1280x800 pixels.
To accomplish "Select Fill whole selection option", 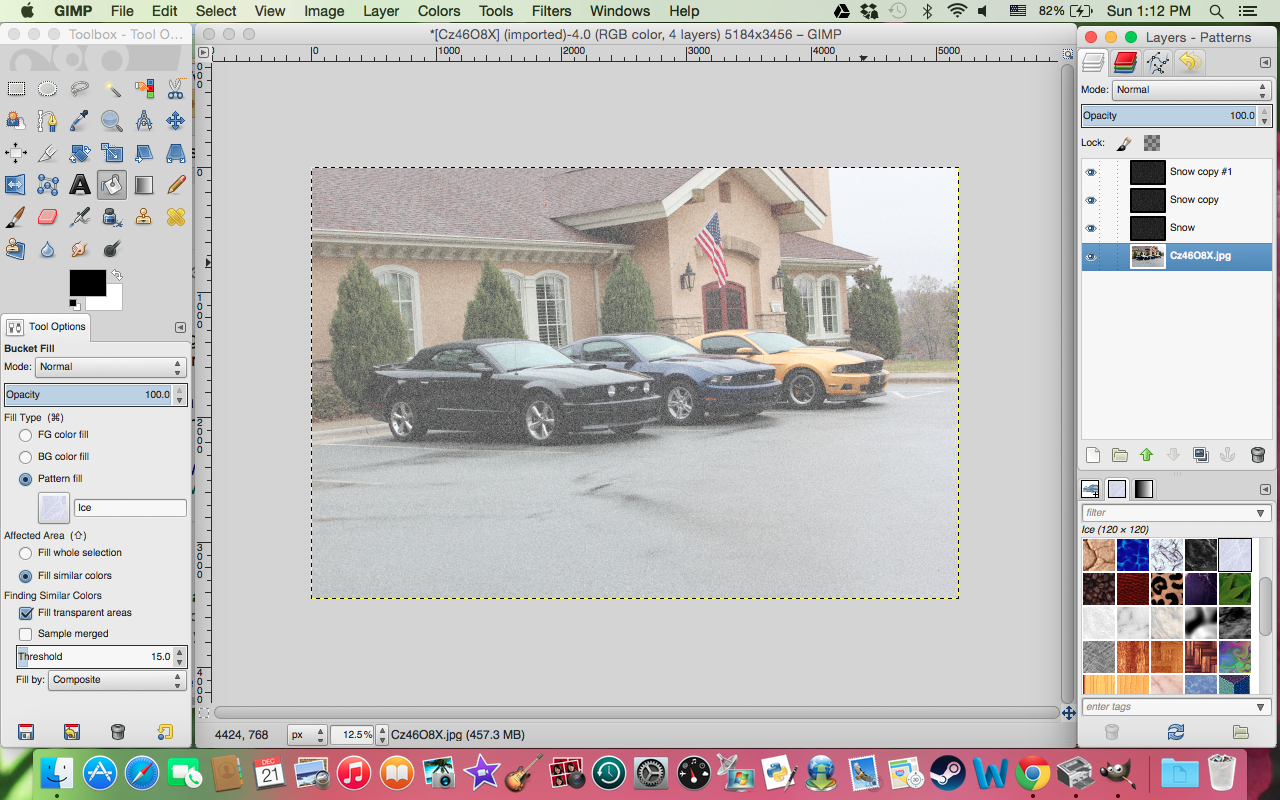I will (25, 553).
